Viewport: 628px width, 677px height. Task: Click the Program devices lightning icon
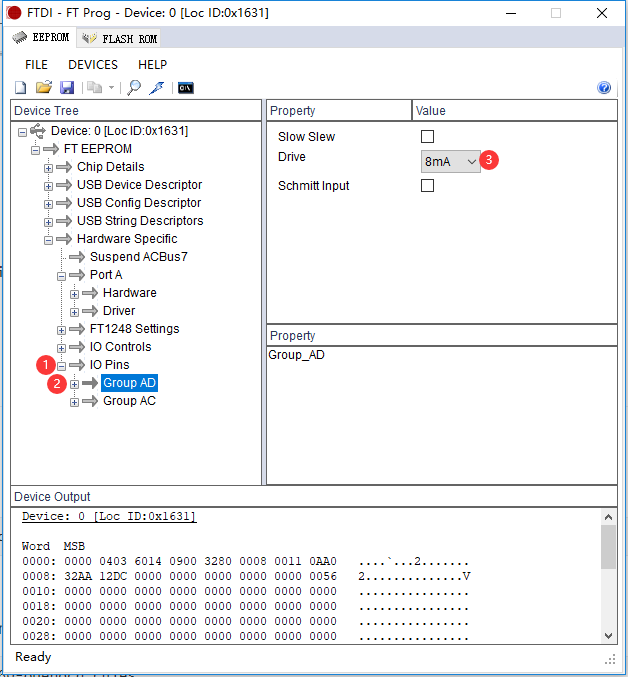tap(157, 88)
